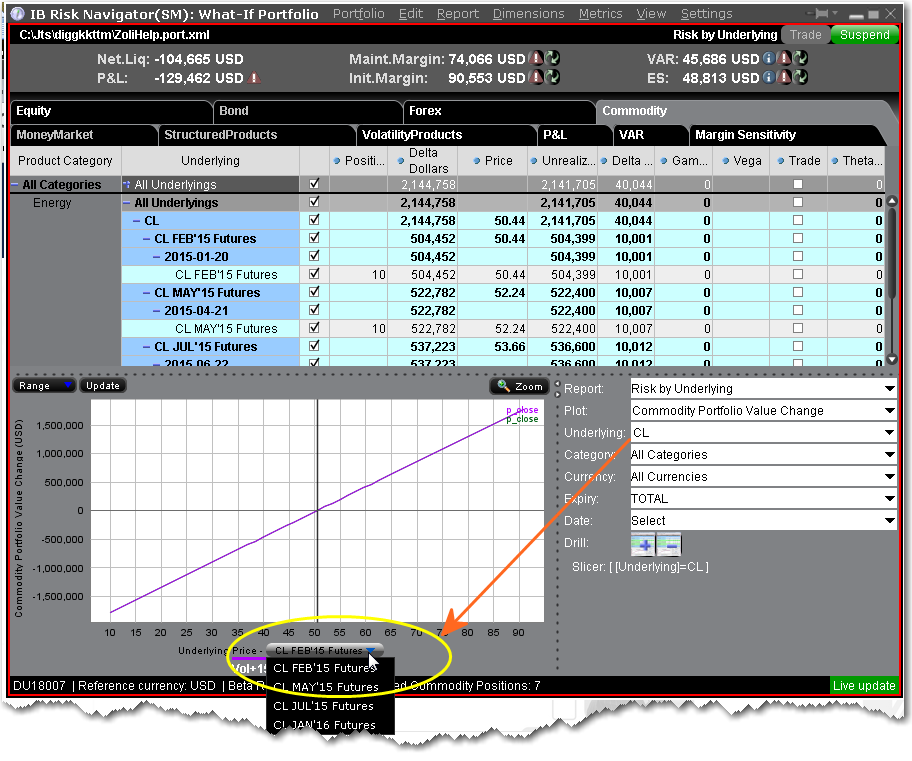Screen dimensions: 912x761
Task: Click the Maint.Margin warning icon
Action: [536, 58]
